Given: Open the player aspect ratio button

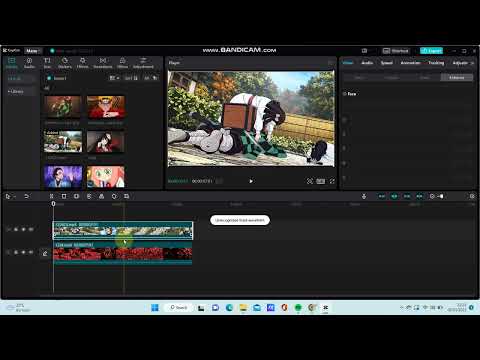Looking at the screenshot, I should [x=321, y=181].
